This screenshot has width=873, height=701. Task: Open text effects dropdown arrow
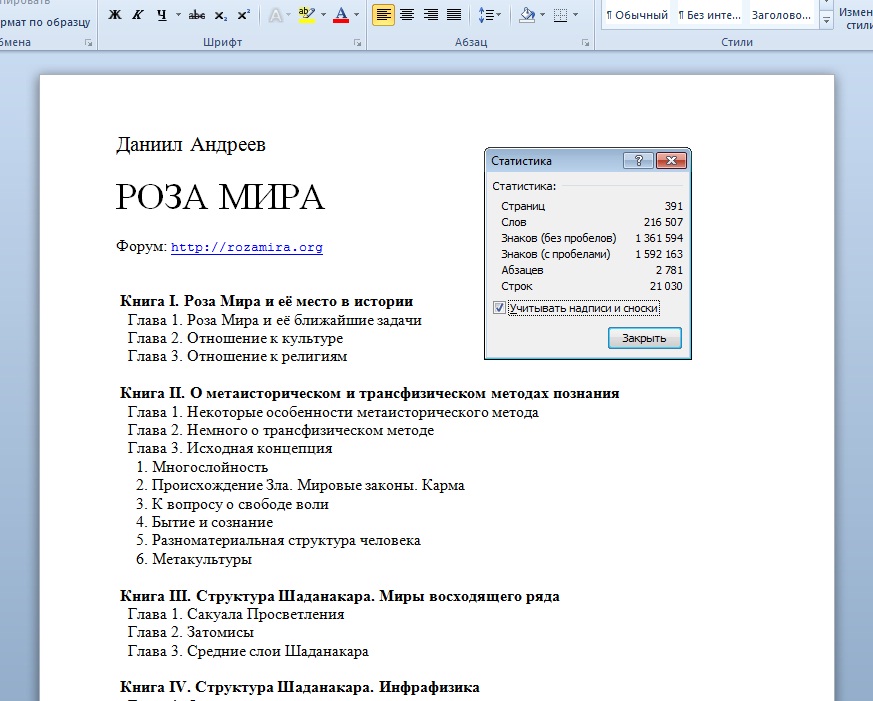288,15
